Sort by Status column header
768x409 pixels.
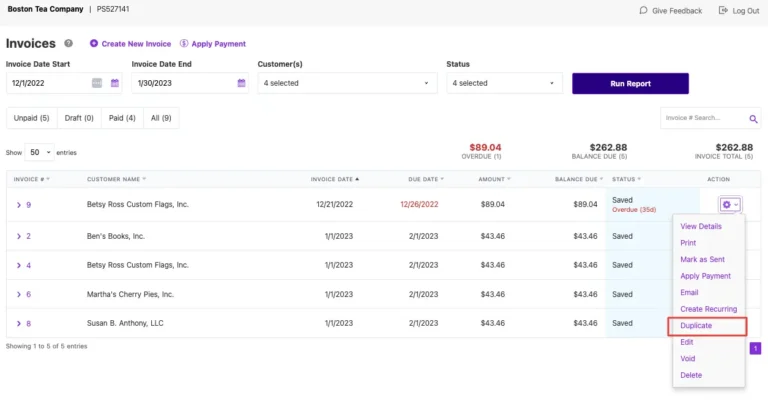tap(626, 179)
